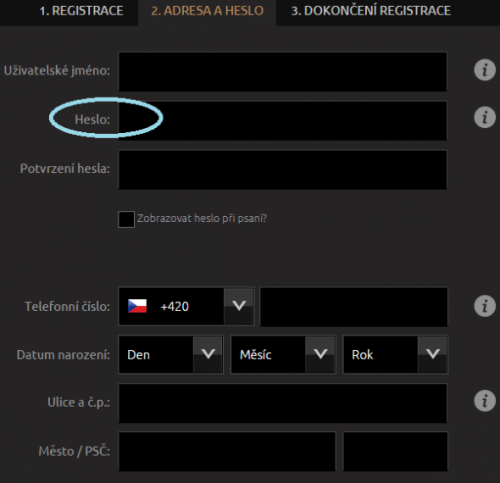
Task: Click info icon next to Uživatelské jméno
Action: tap(485, 70)
